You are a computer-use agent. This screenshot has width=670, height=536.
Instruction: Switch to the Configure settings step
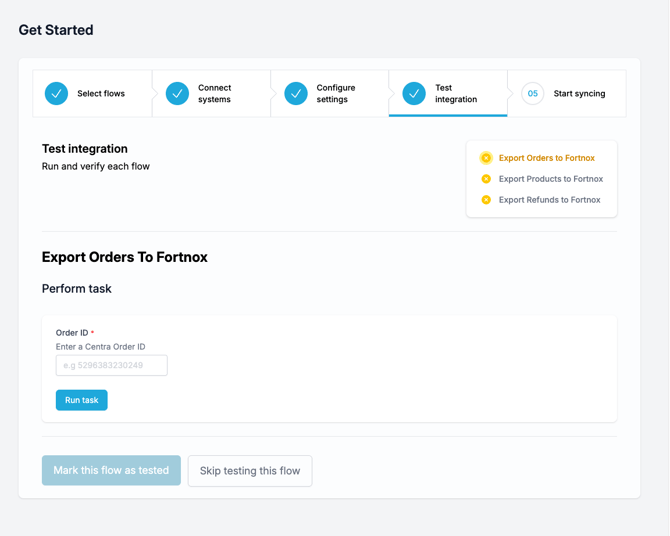pyautogui.click(x=335, y=94)
